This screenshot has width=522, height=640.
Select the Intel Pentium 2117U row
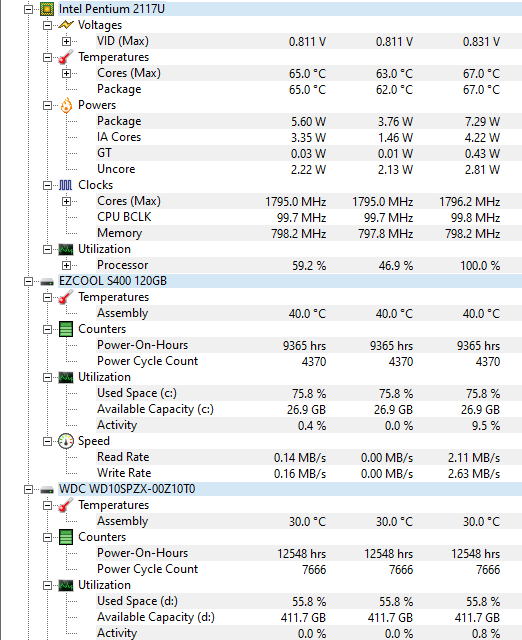[x=290, y=9]
